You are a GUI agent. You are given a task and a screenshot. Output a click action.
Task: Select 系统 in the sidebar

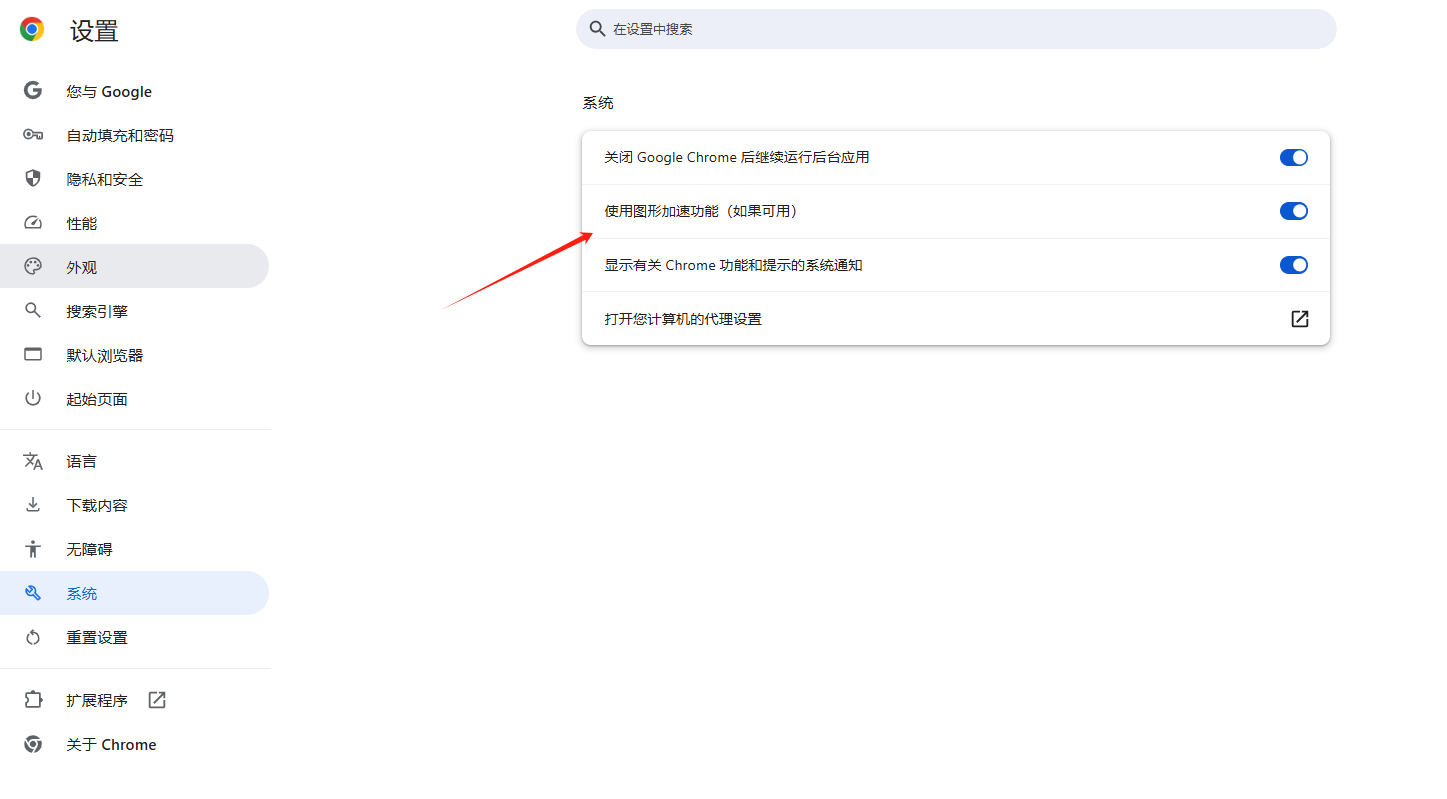[x=134, y=593]
